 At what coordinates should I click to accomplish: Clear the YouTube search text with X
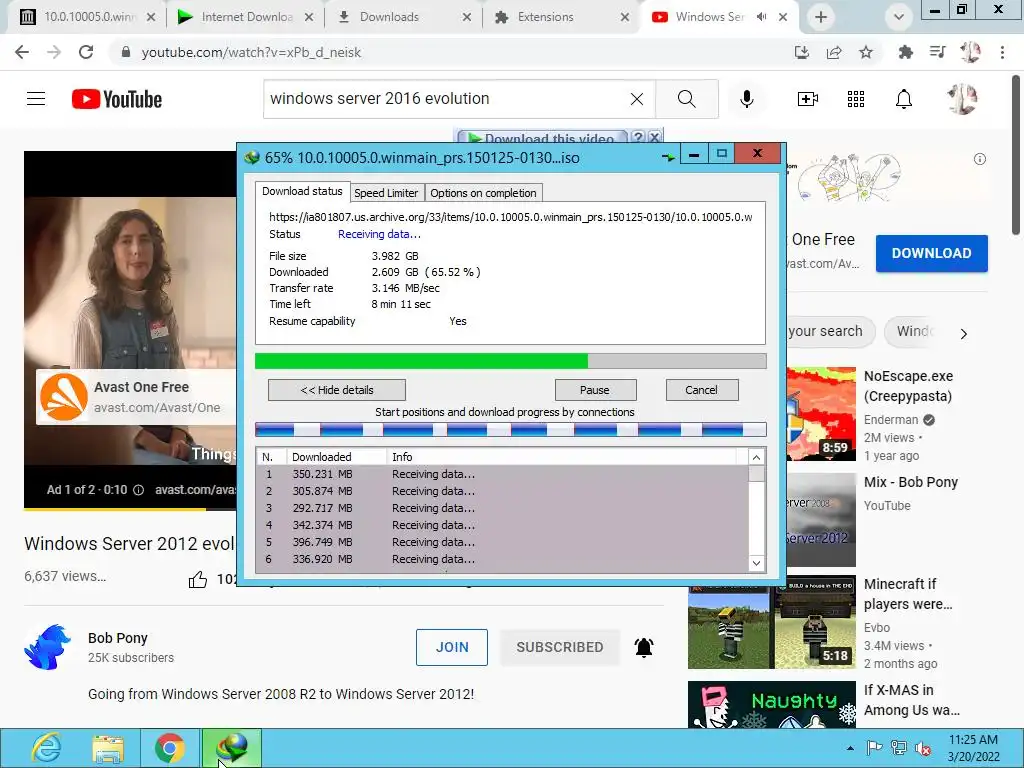(x=637, y=99)
